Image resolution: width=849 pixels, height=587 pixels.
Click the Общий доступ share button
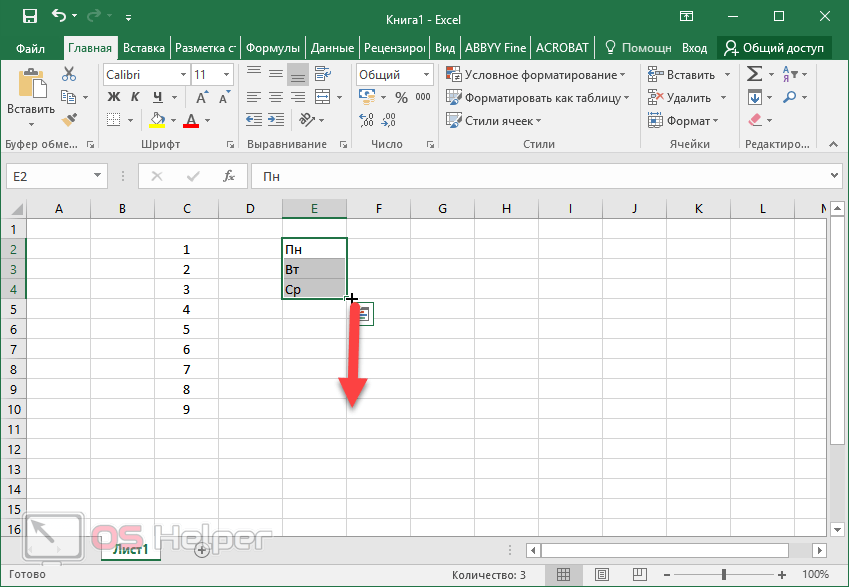click(774, 48)
